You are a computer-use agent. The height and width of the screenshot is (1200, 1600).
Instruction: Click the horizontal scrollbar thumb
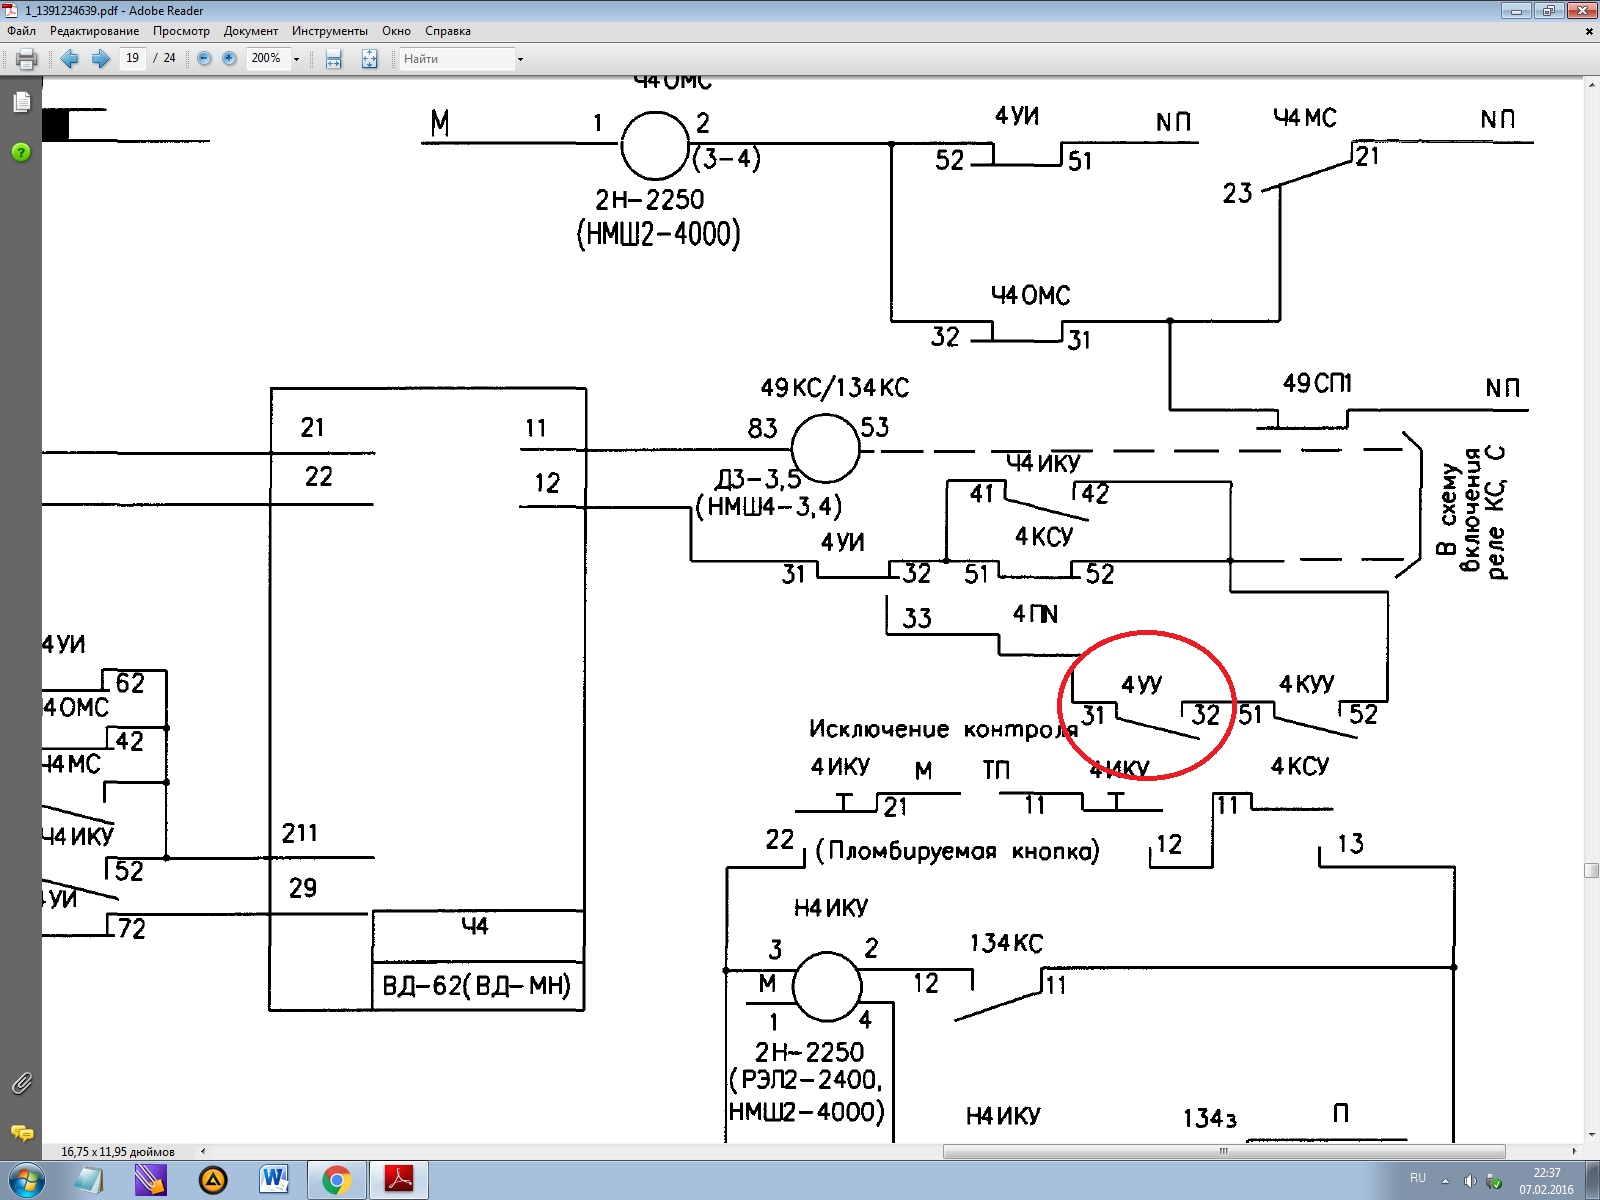(1223, 1151)
